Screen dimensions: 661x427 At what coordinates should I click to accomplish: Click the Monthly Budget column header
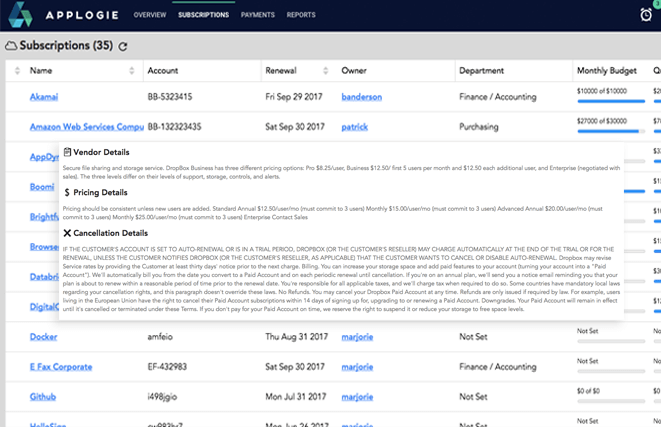coord(607,70)
